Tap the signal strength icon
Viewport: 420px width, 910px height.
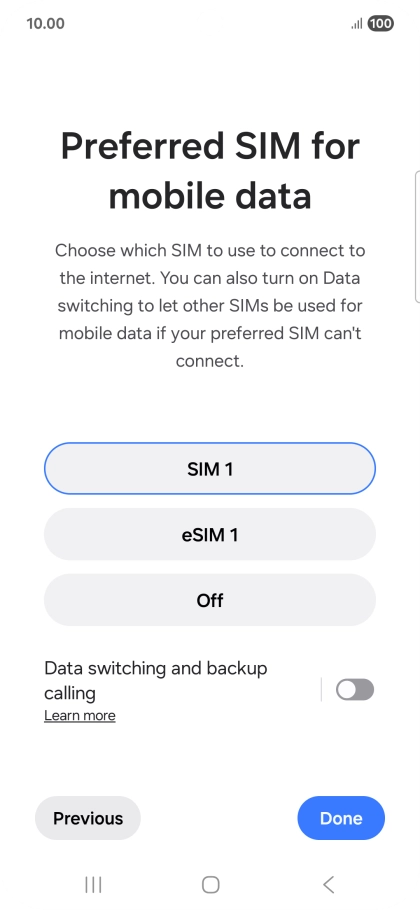click(x=357, y=24)
